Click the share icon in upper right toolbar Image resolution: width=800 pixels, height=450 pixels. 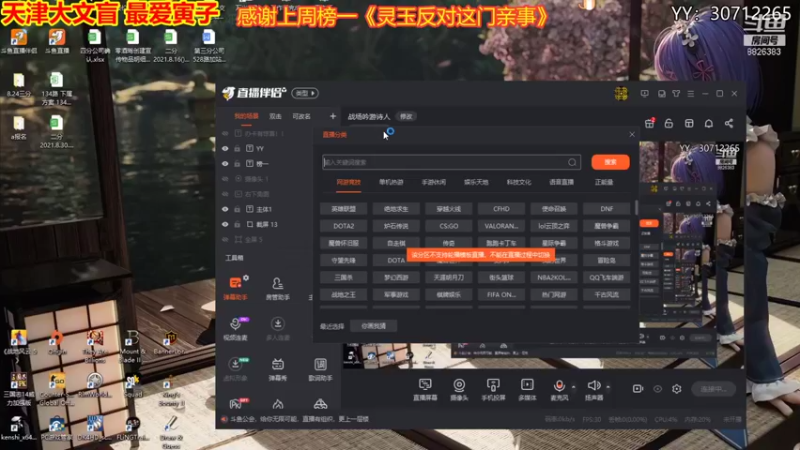pos(729,123)
